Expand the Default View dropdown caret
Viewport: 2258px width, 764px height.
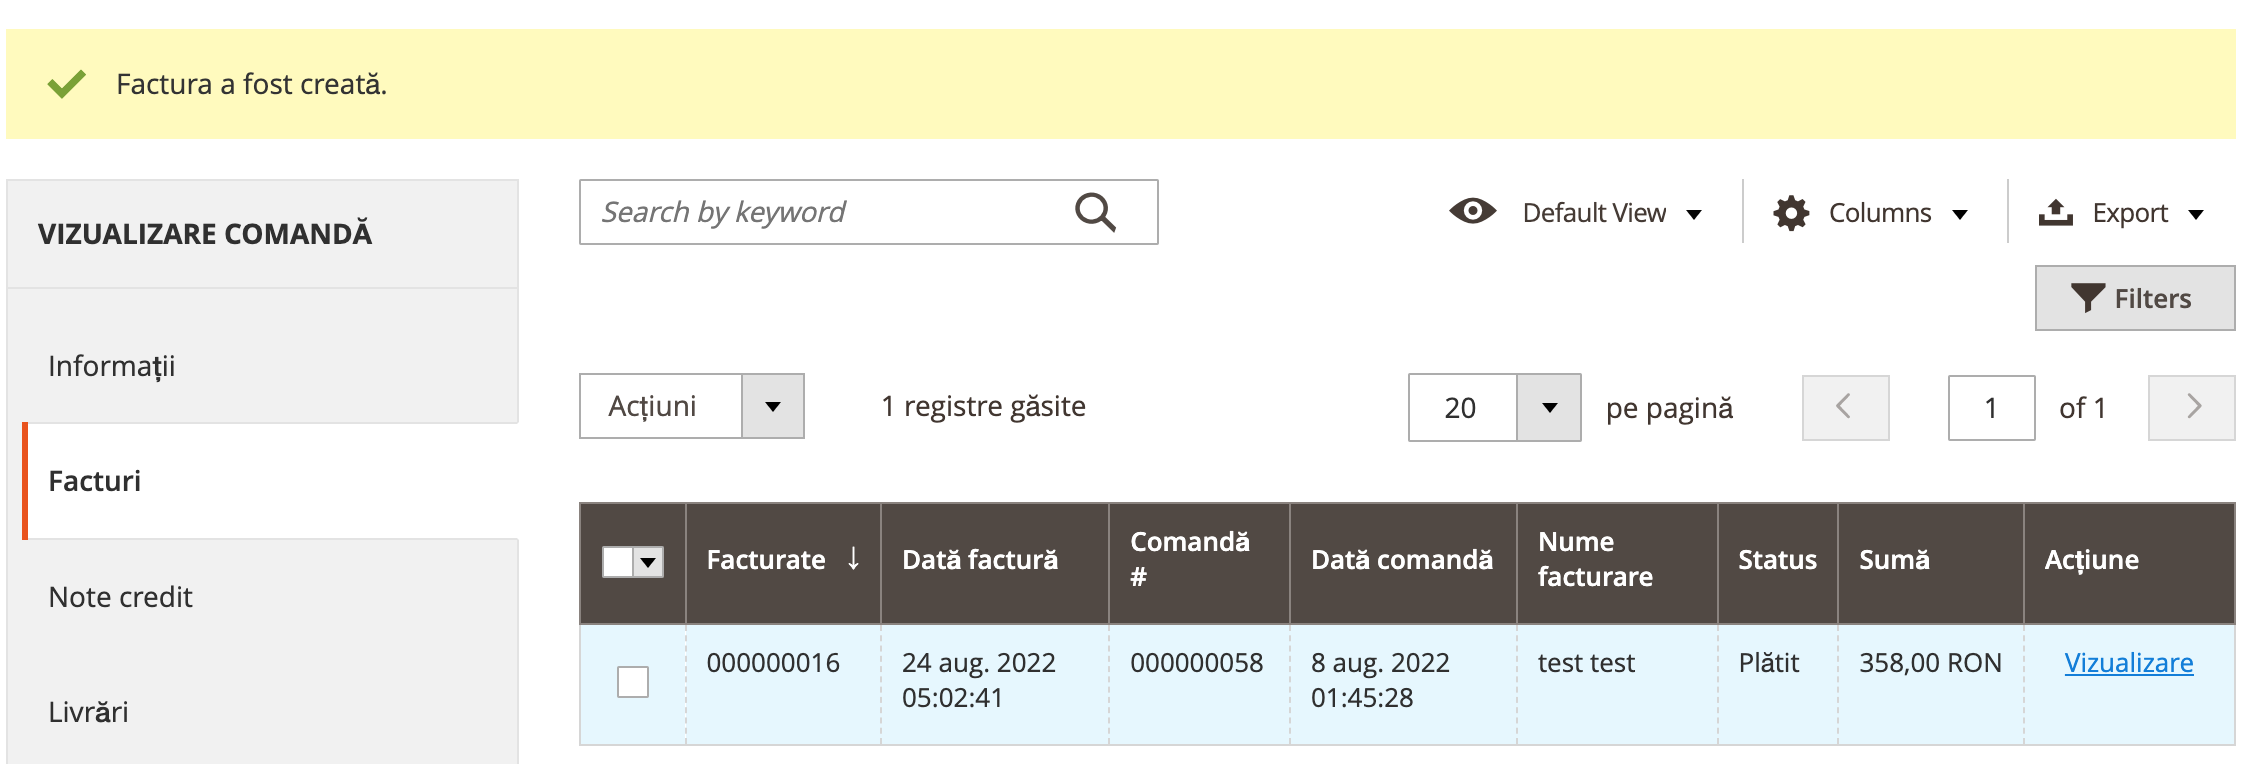1694,214
